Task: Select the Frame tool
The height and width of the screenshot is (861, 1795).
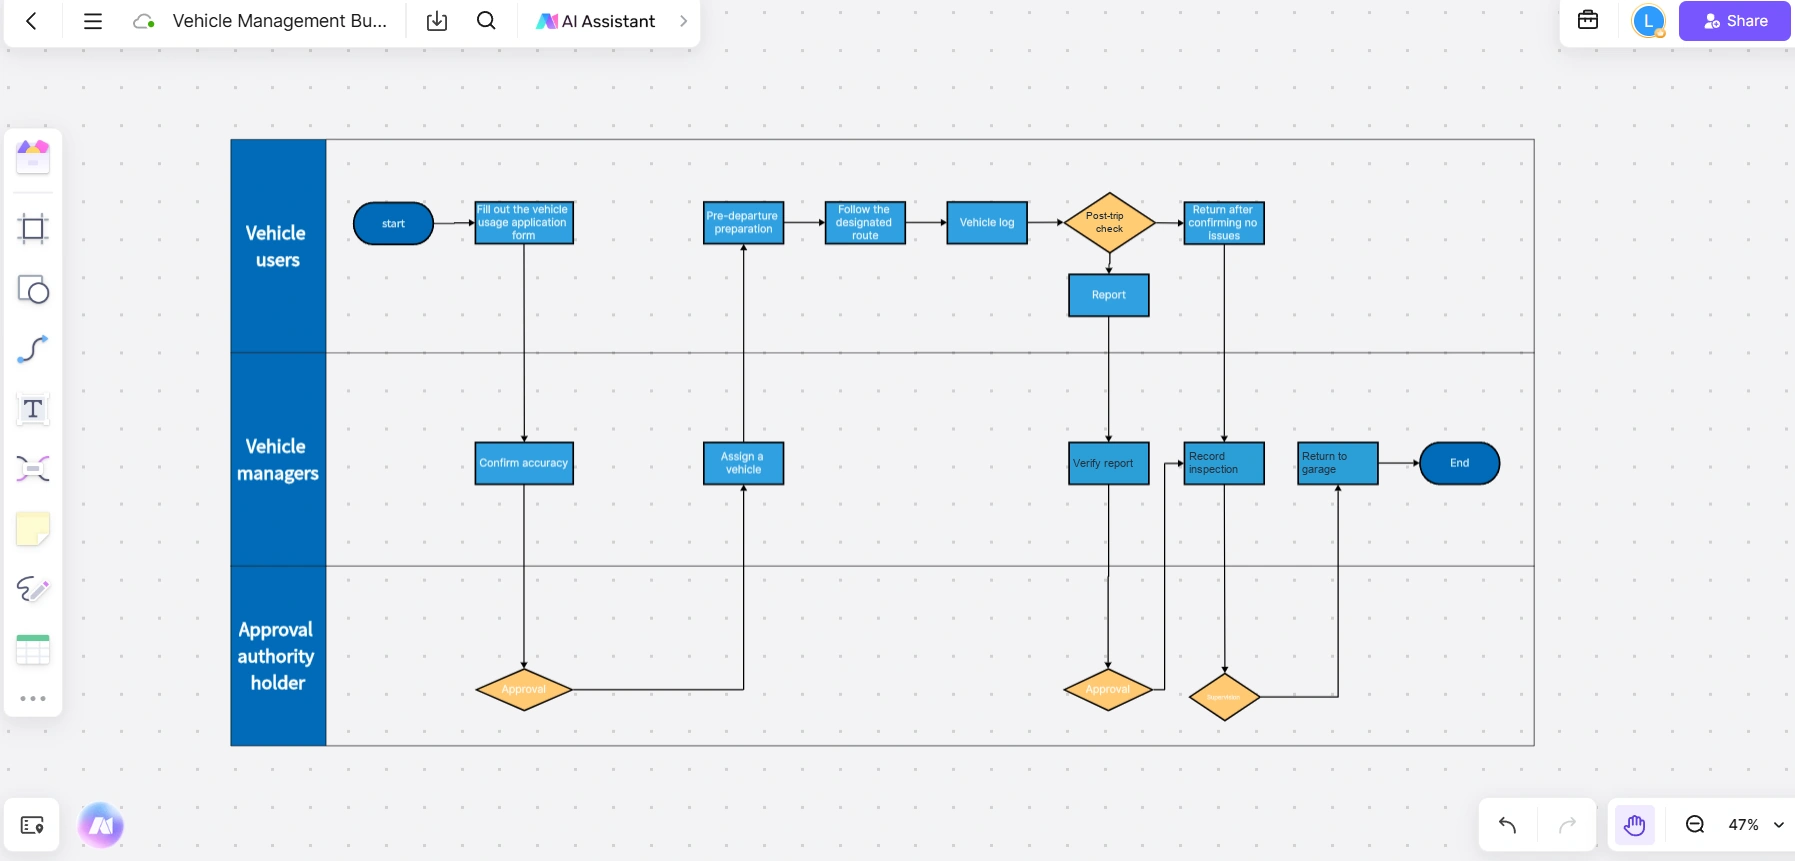Action: (x=33, y=229)
